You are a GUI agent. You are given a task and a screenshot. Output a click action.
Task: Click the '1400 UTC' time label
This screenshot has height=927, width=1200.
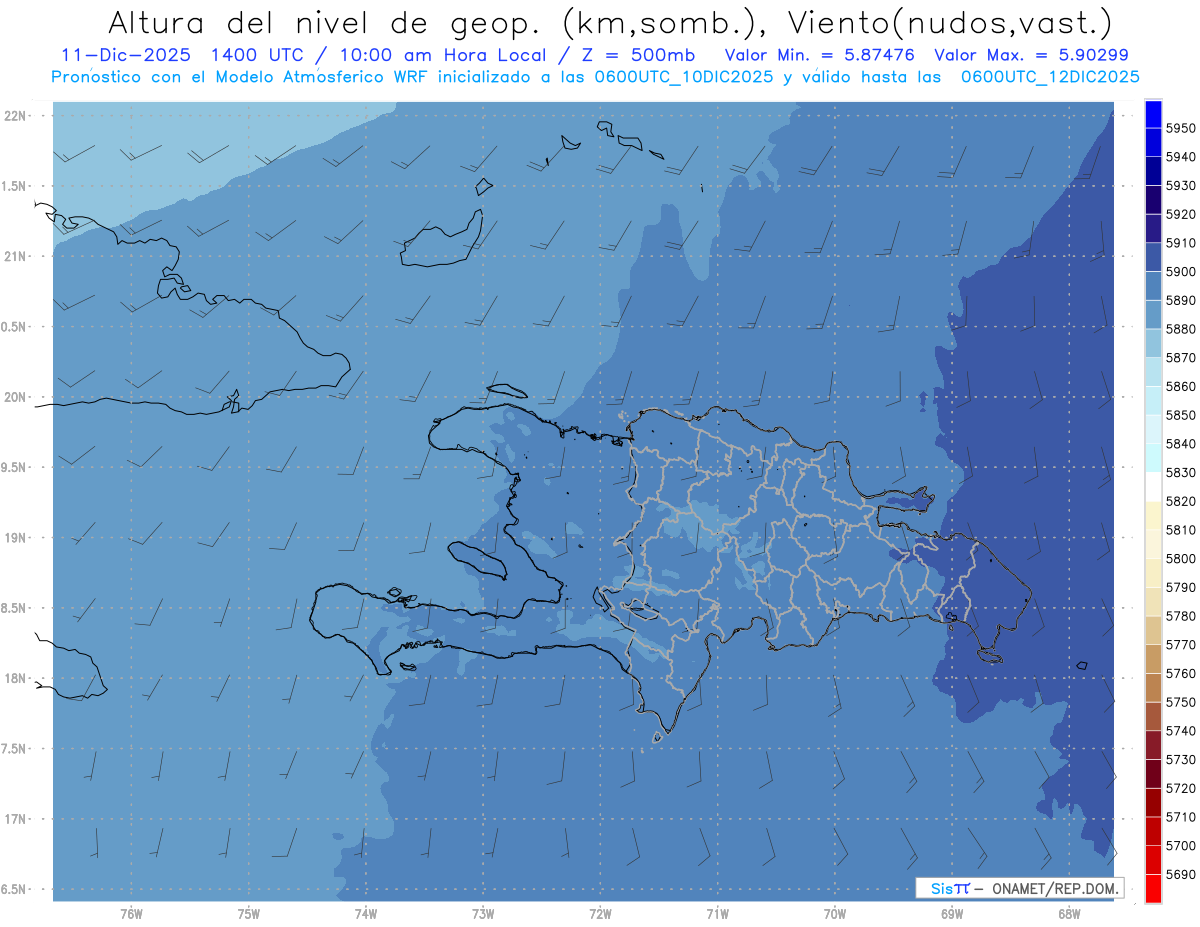[x=258, y=55]
